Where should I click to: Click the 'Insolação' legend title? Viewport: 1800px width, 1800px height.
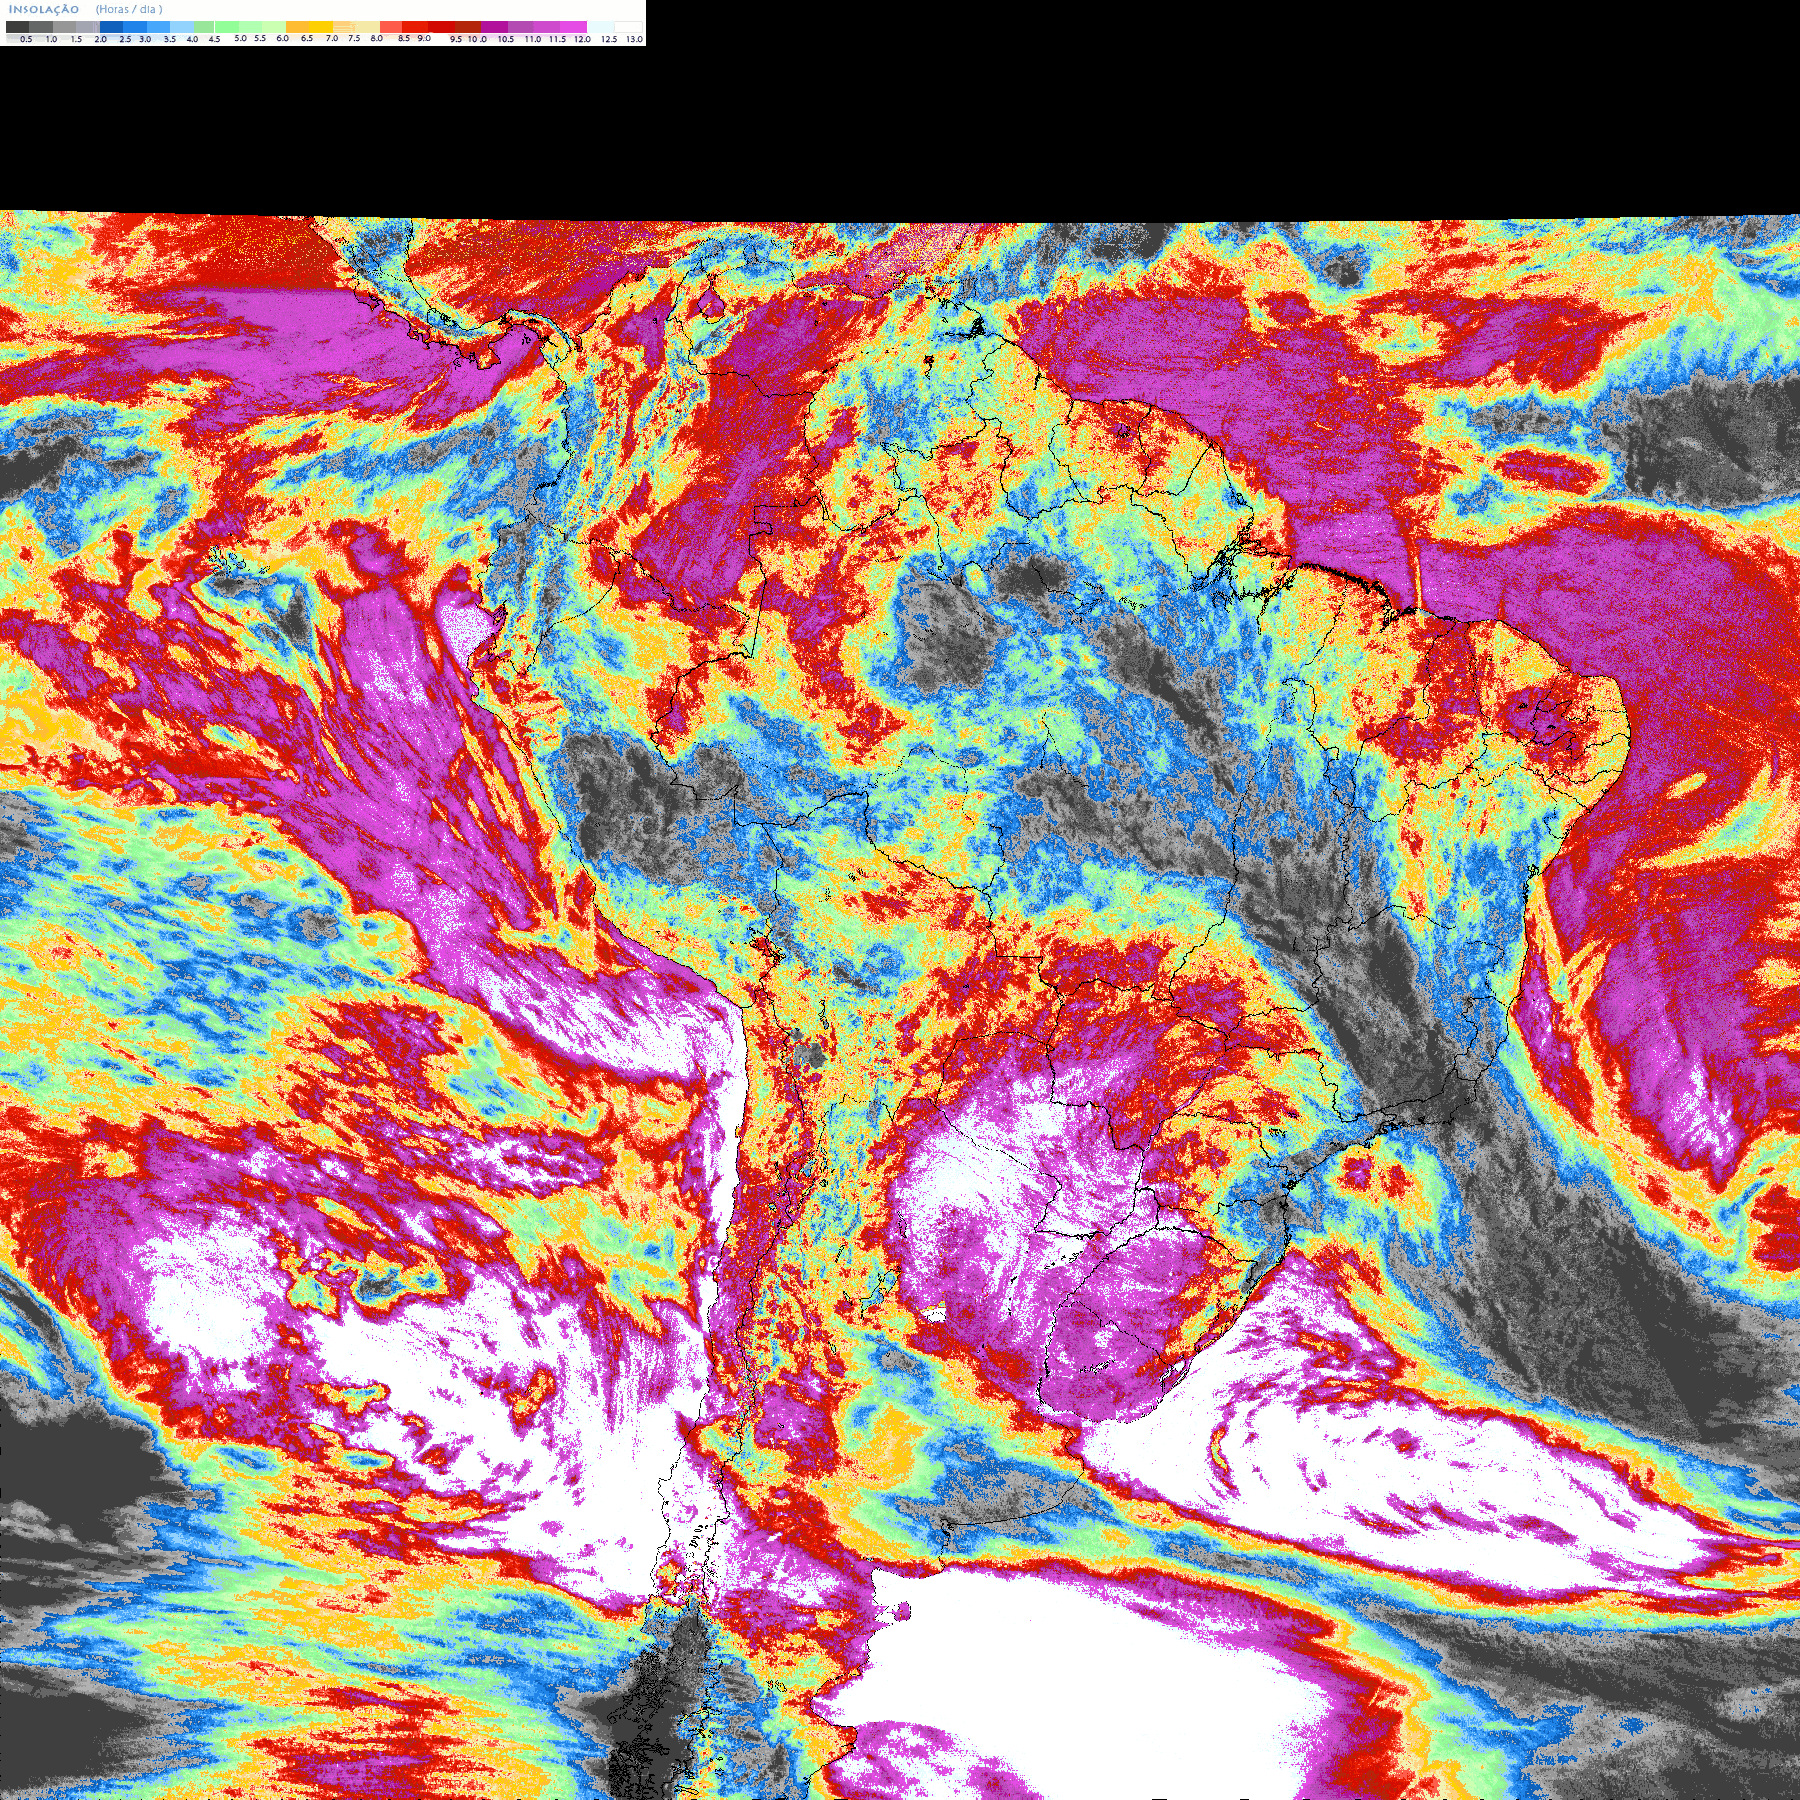coord(44,9)
